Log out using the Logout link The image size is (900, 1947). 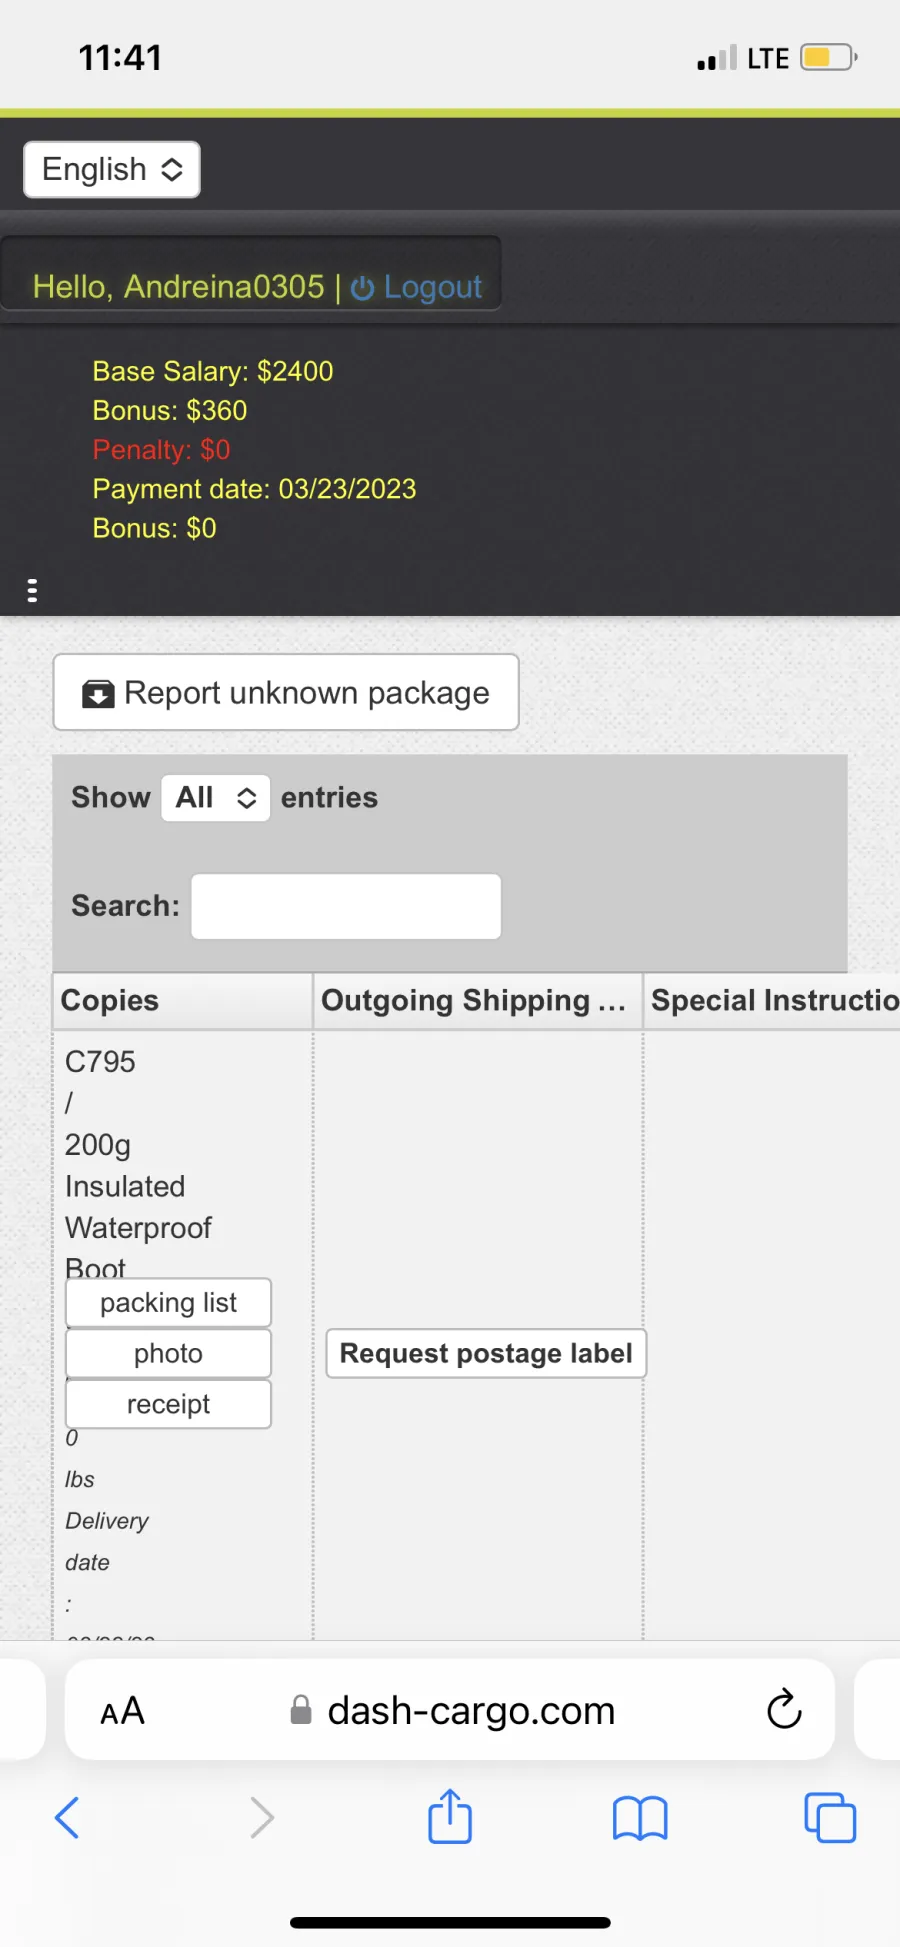(417, 287)
